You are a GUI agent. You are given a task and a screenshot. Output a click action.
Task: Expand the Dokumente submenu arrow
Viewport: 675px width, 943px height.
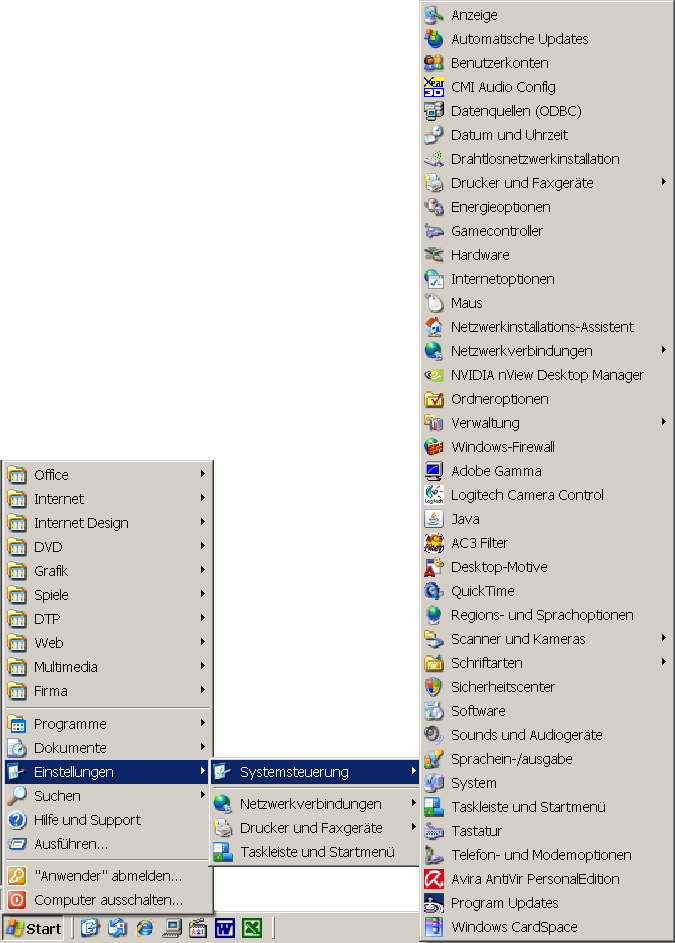[203, 747]
